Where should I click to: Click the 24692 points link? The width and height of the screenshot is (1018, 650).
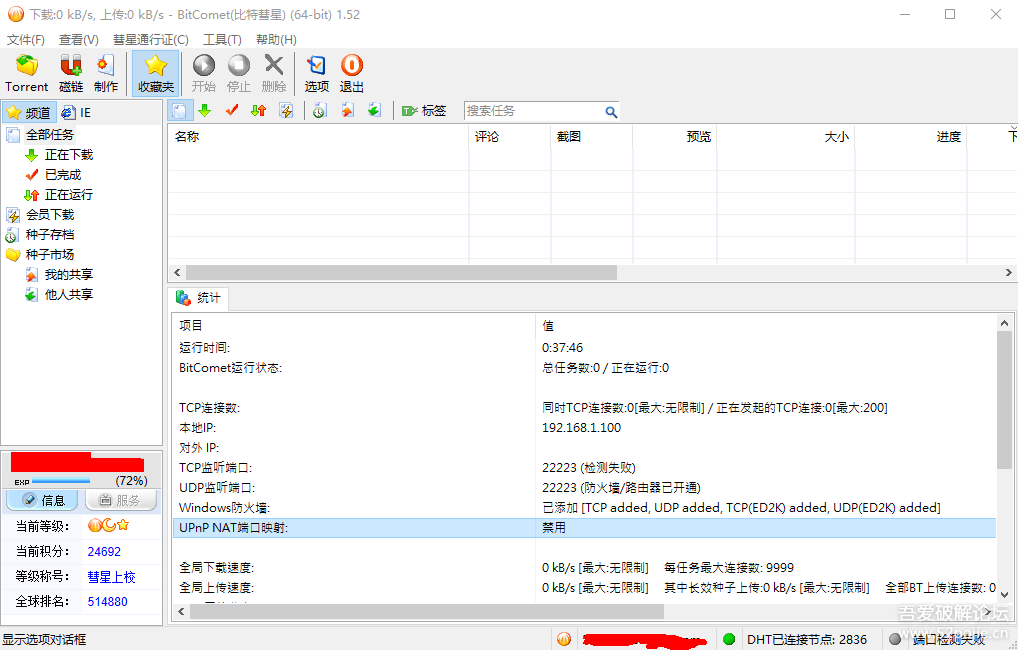point(103,551)
